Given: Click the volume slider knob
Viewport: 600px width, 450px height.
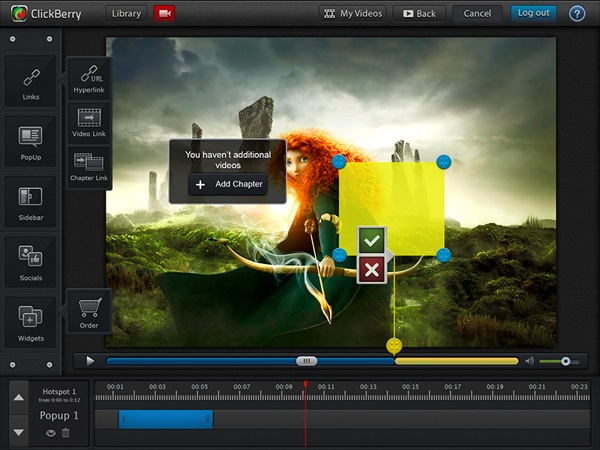Looking at the screenshot, I should [566, 361].
